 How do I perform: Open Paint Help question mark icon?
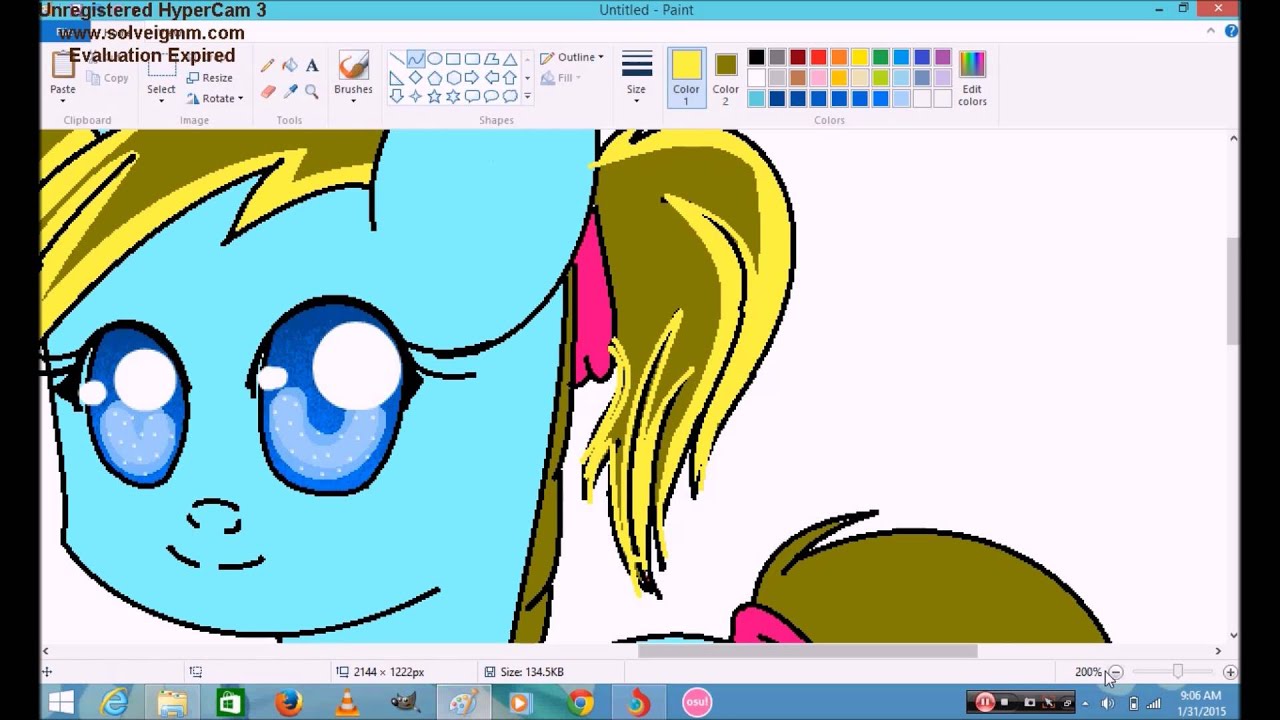(1231, 31)
